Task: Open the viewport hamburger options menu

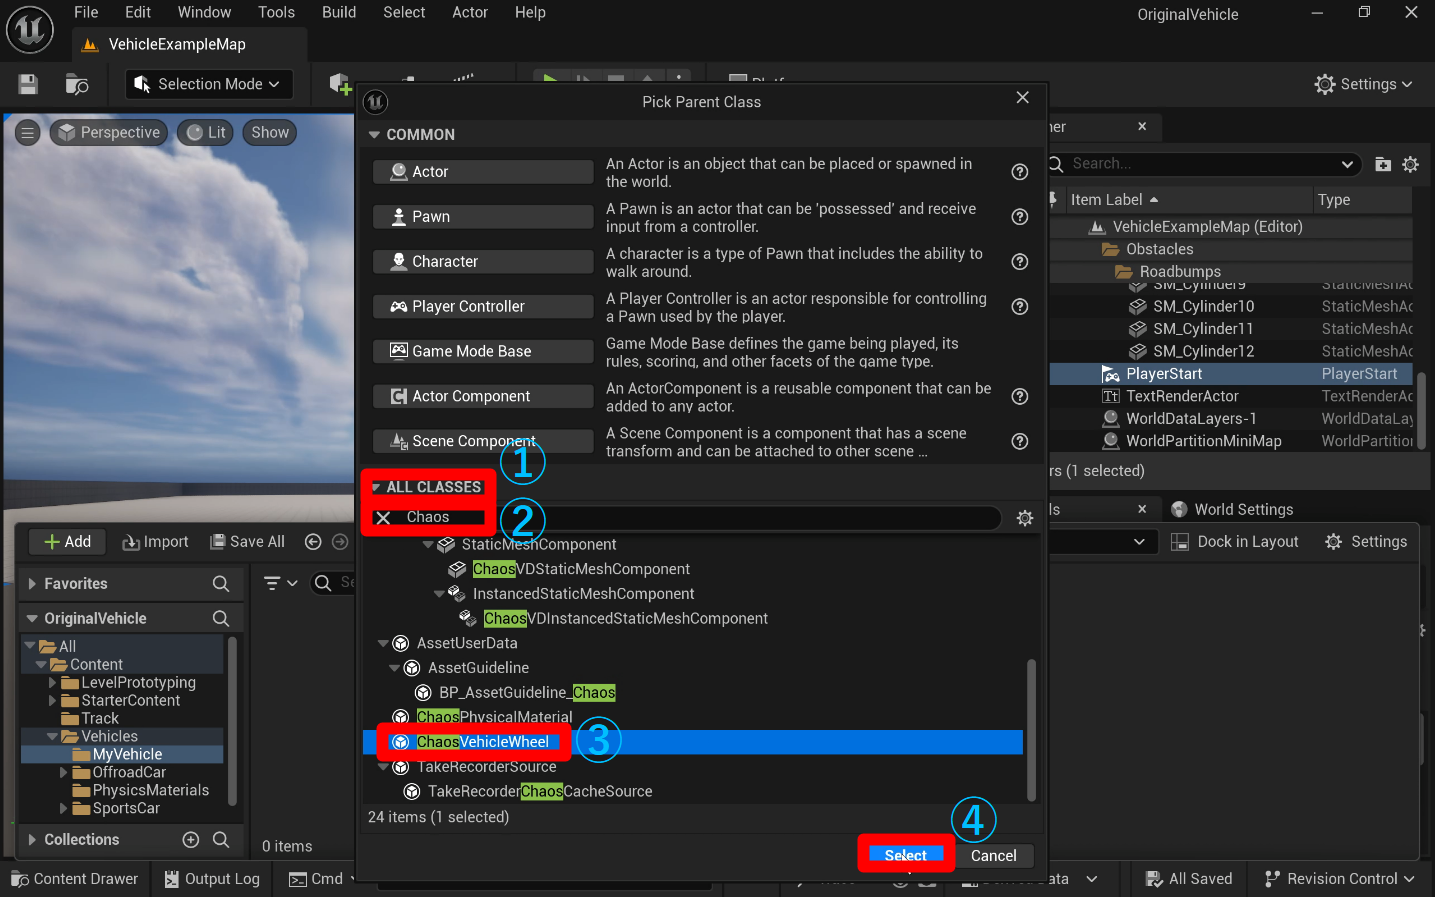Action: [x=28, y=132]
